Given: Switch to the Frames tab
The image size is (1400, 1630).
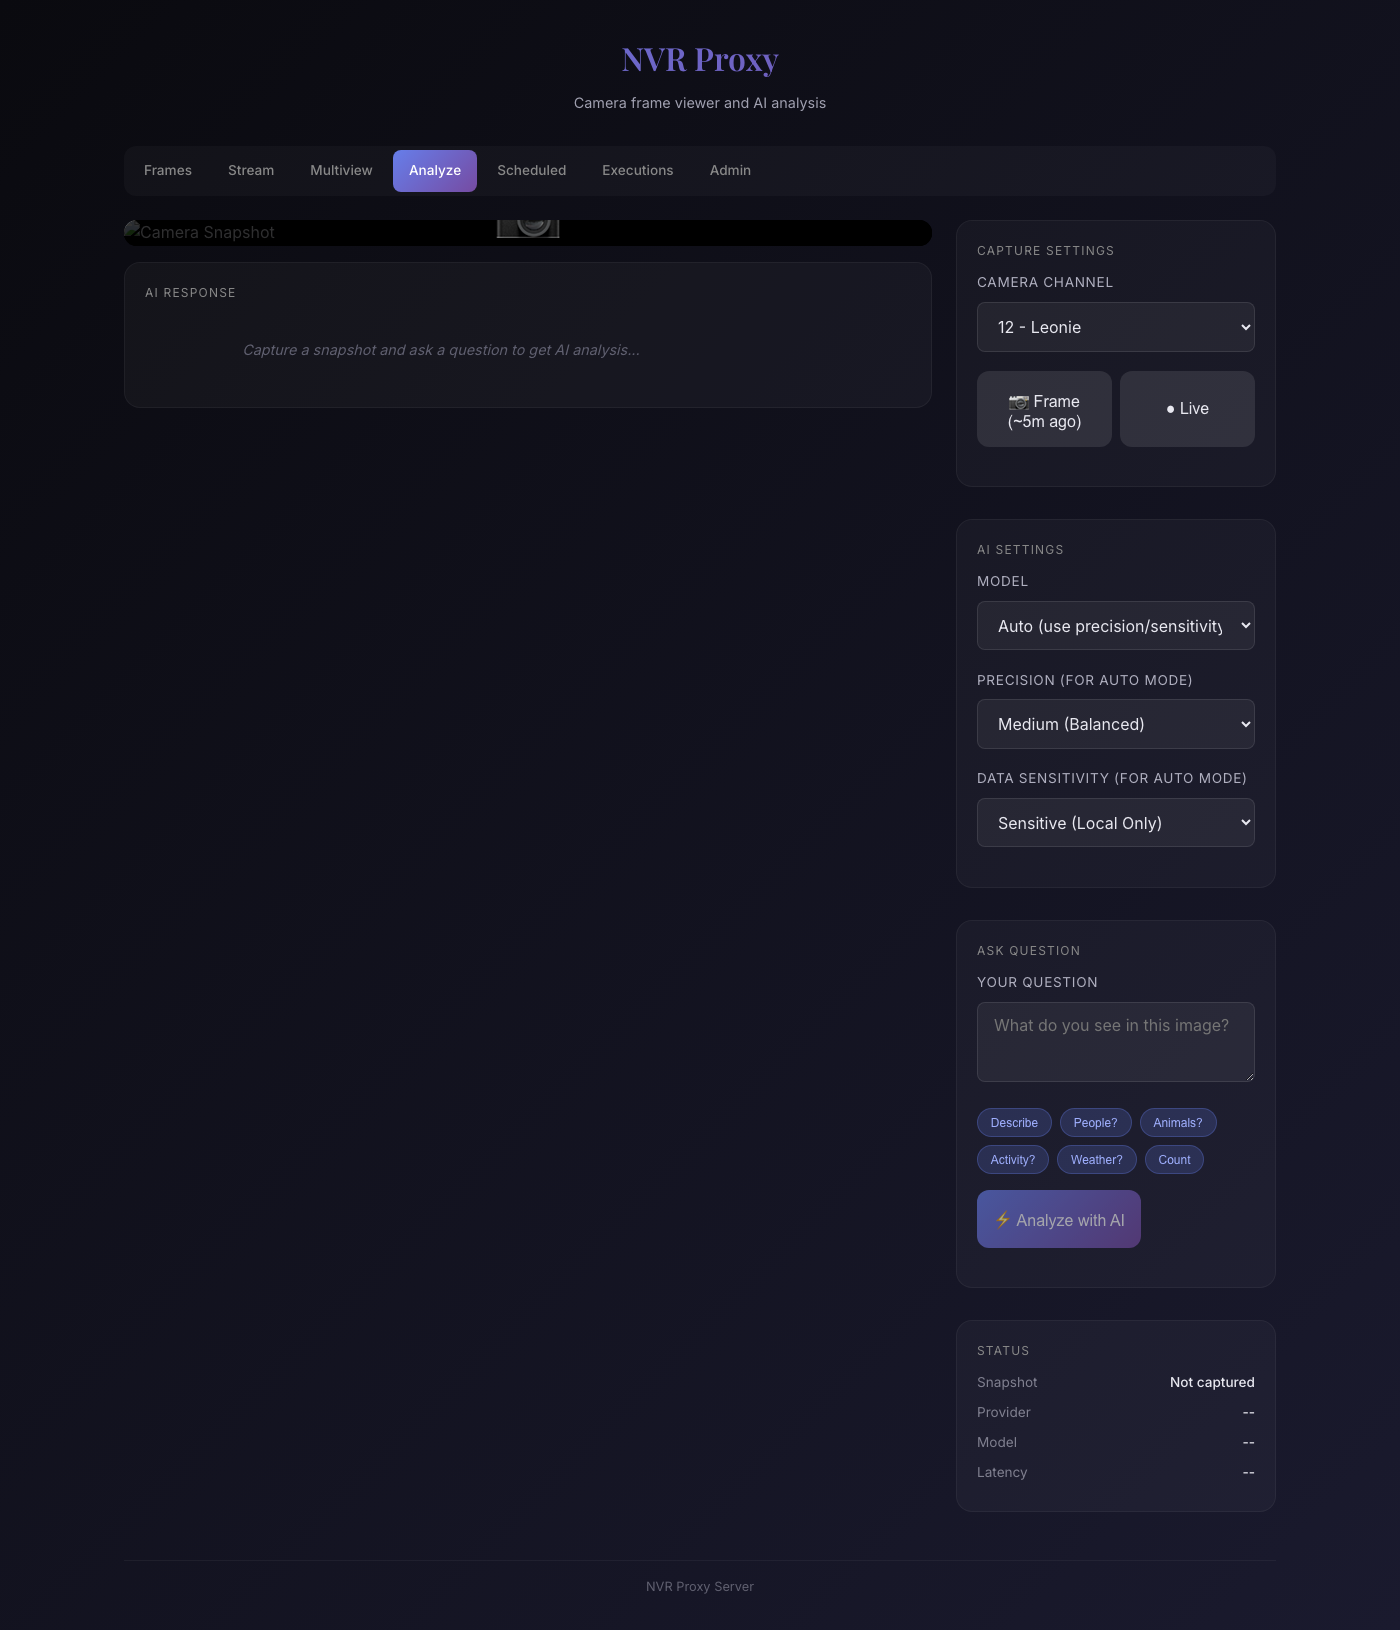Looking at the screenshot, I should click(x=168, y=170).
